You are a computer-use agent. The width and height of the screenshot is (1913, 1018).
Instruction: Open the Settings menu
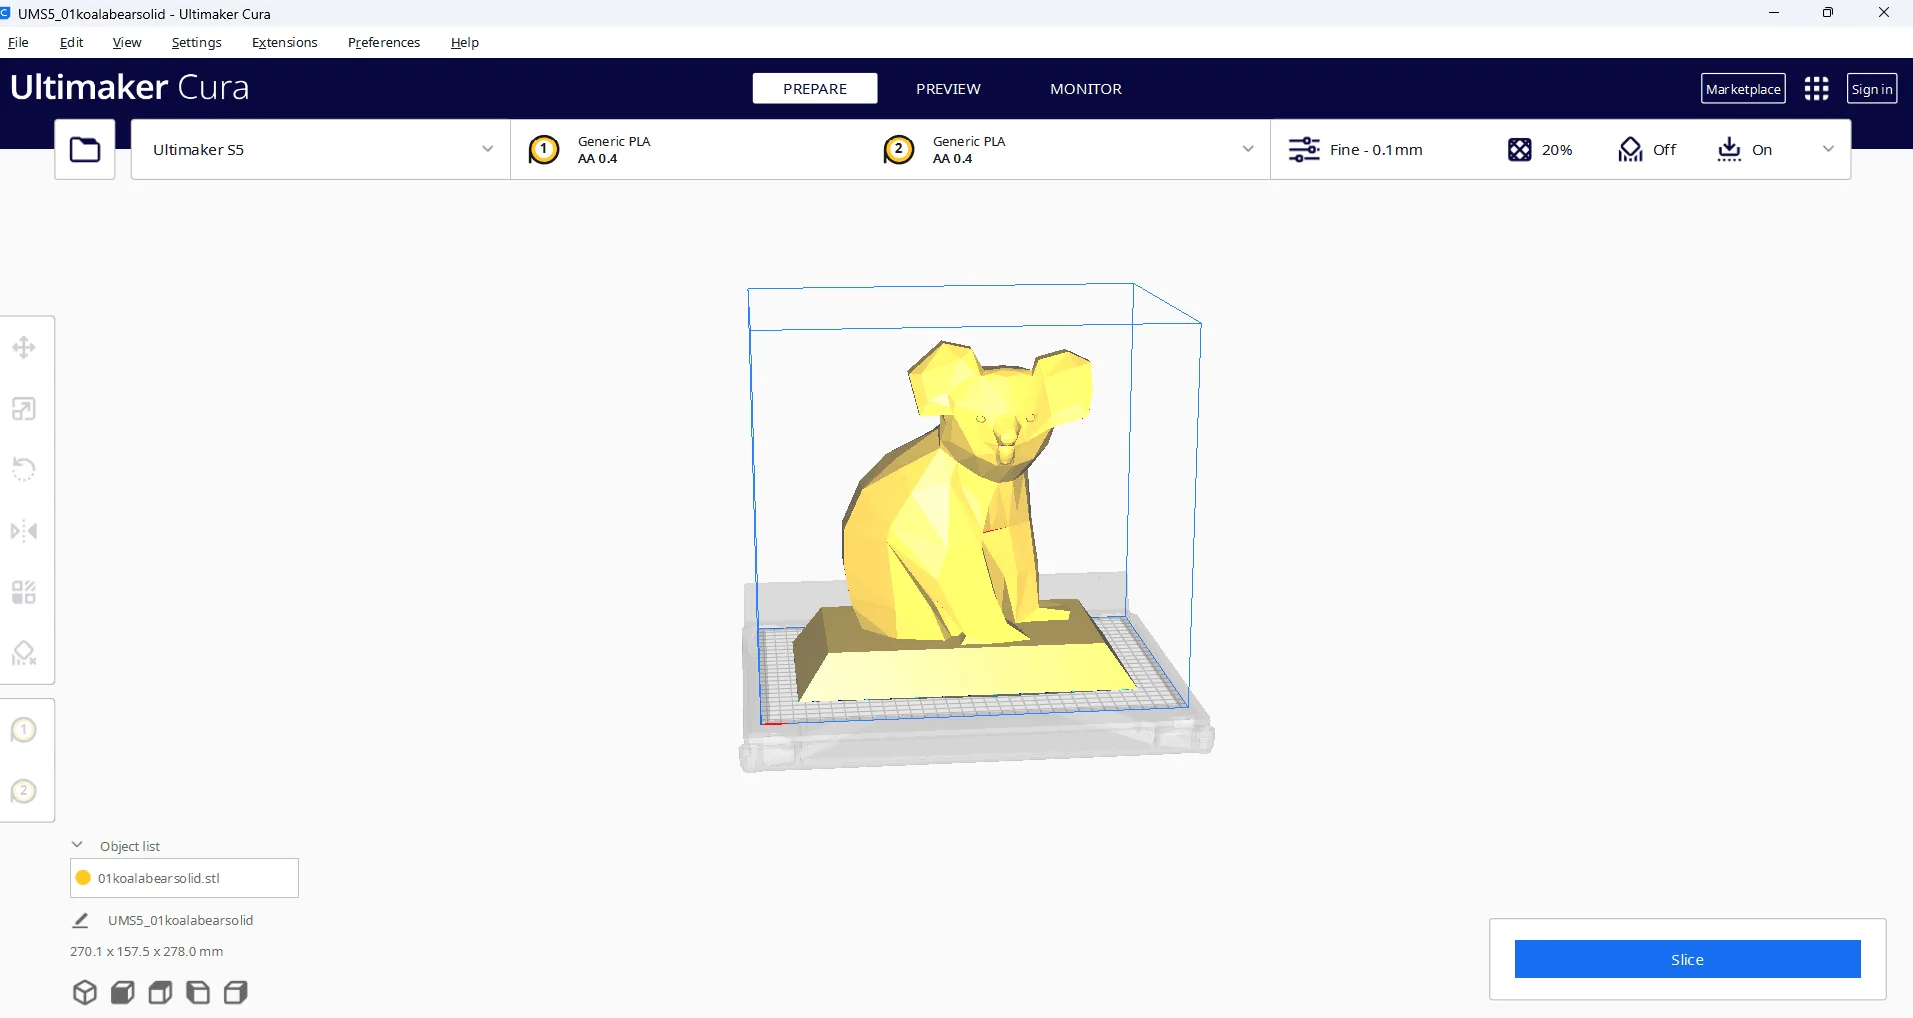click(x=196, y=42)
